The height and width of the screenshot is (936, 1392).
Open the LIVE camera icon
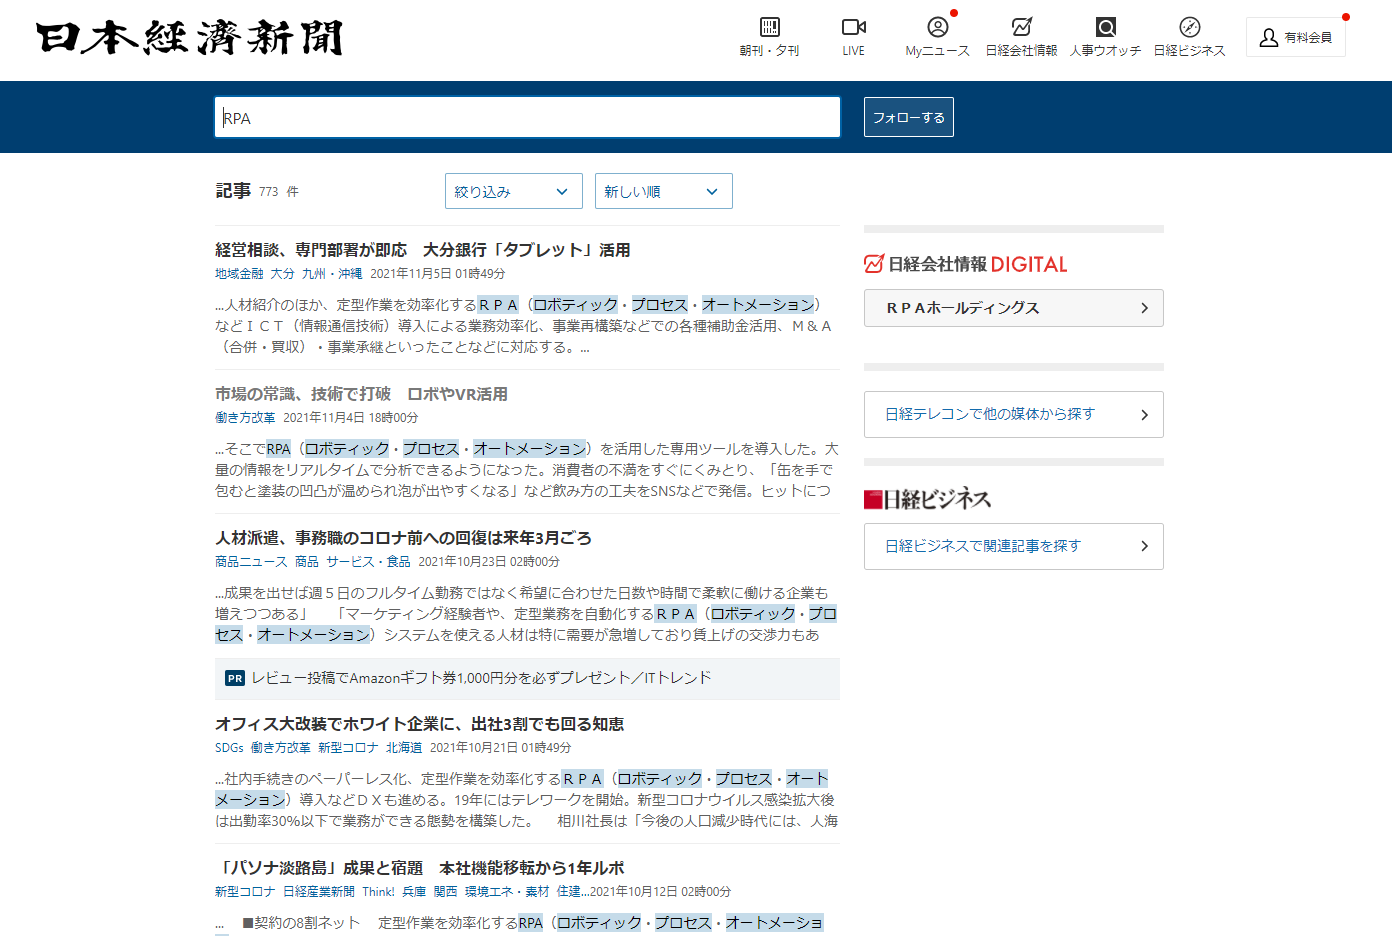click(853, 27)
